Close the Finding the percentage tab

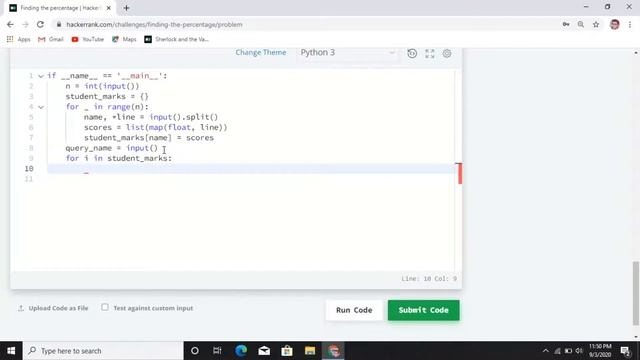point(109,8)
